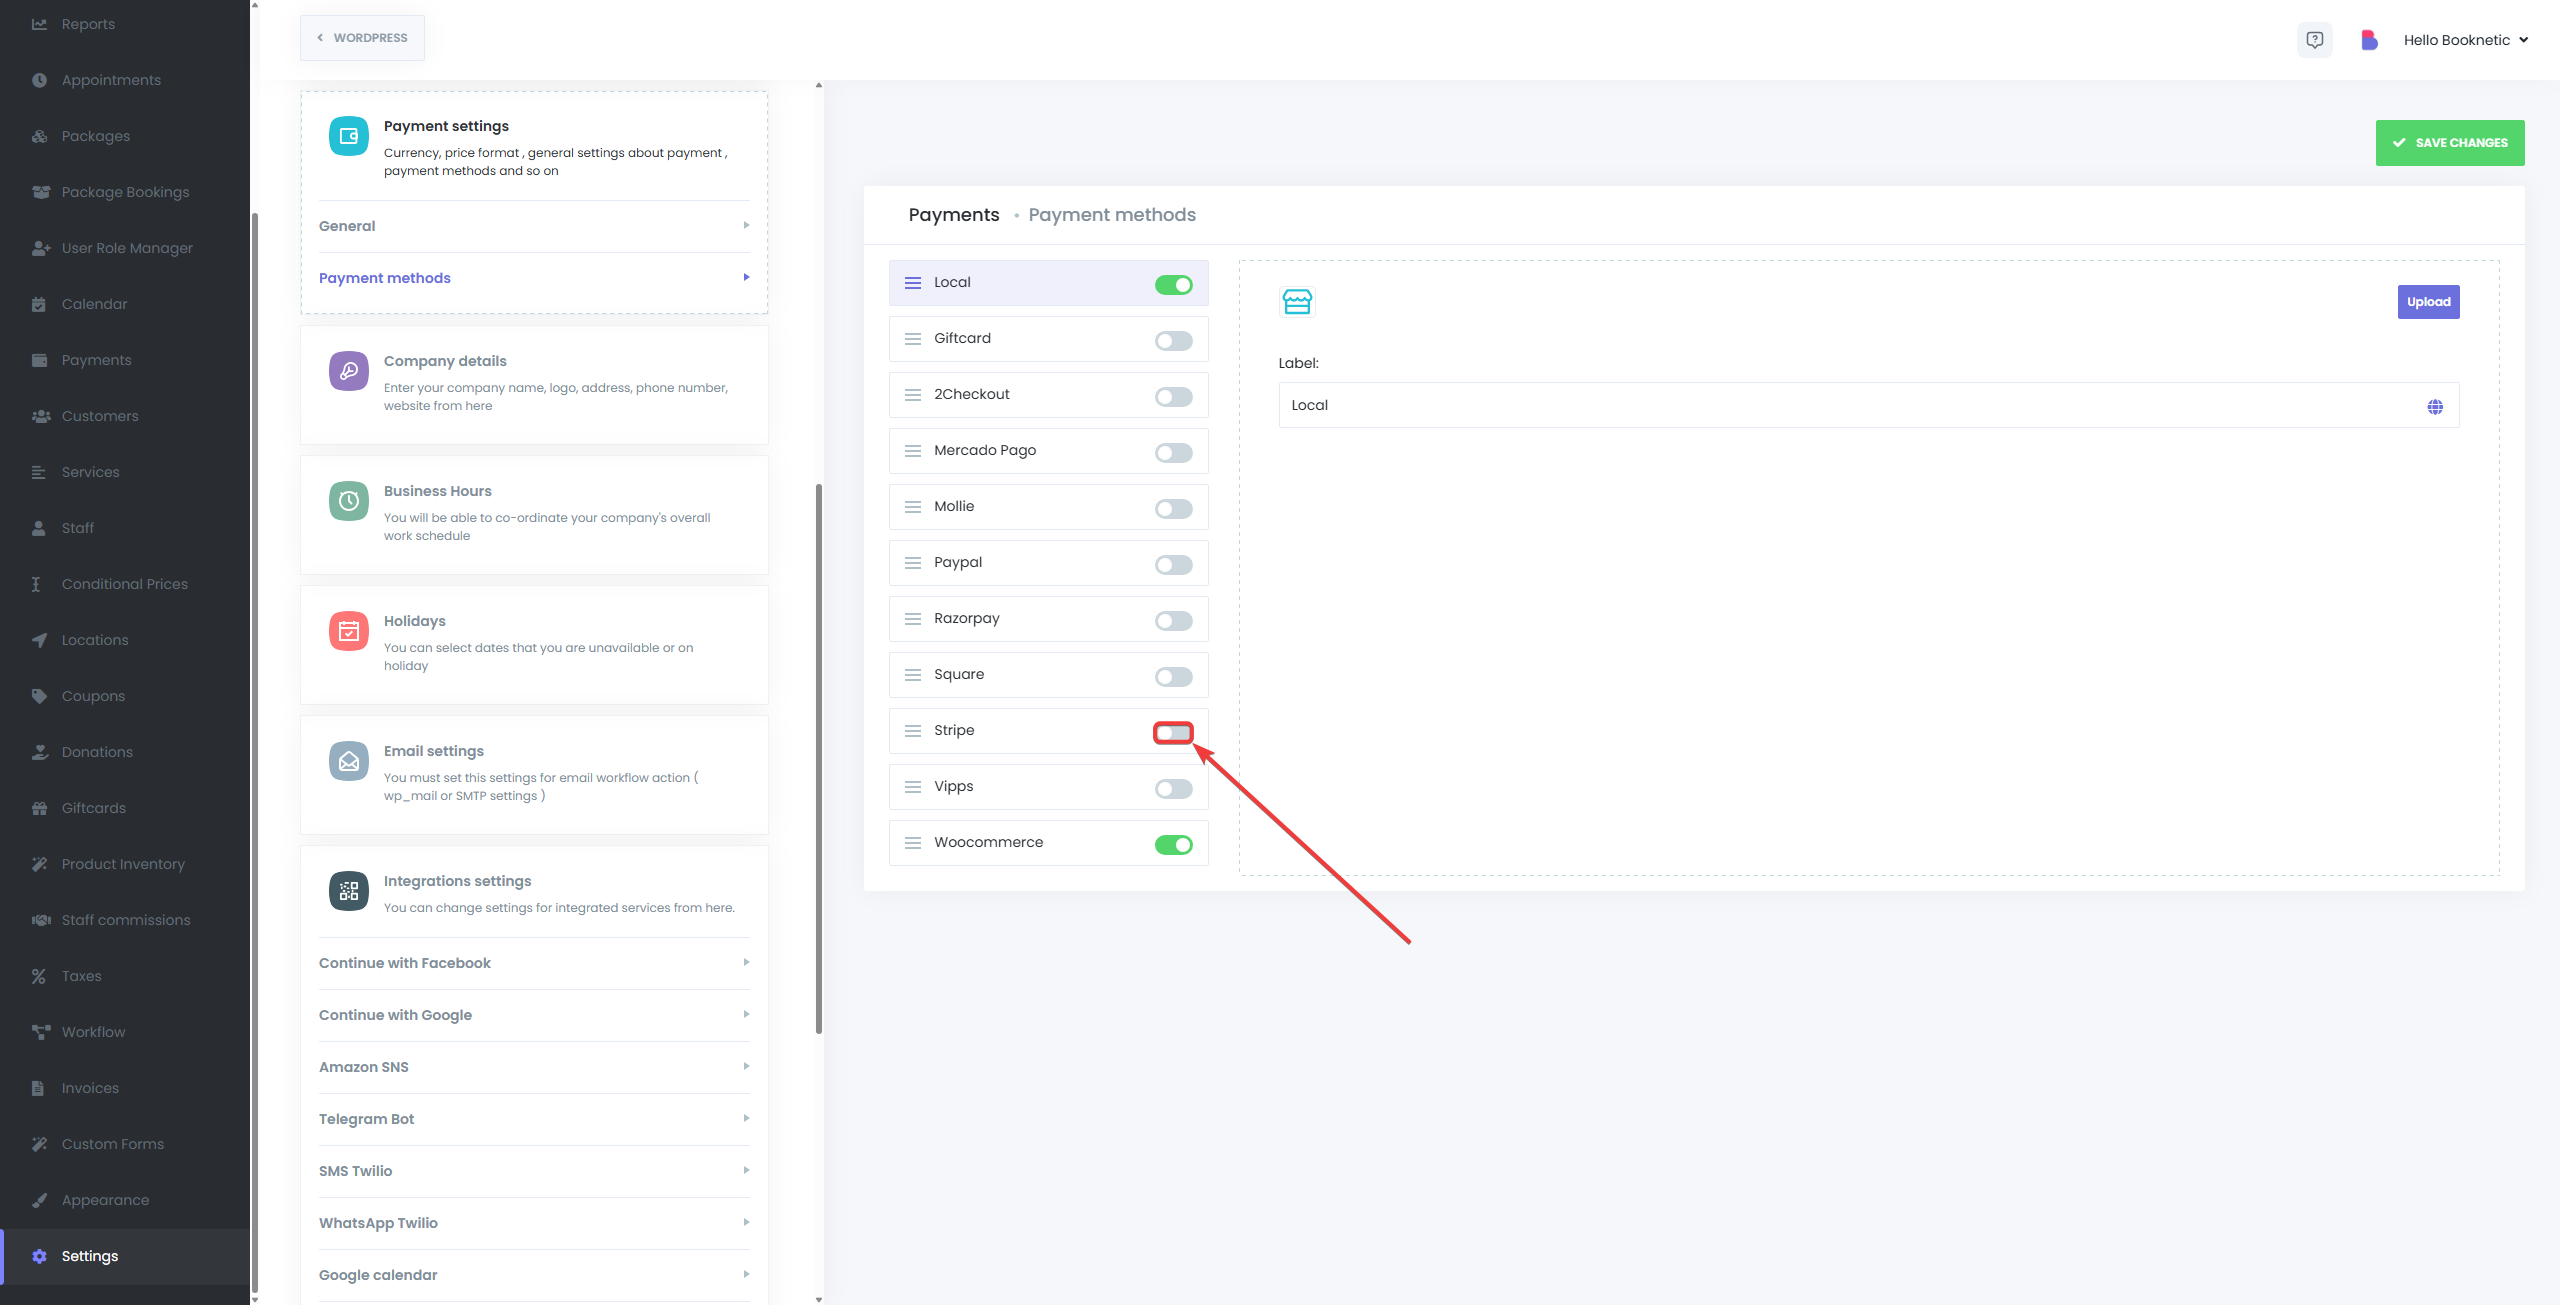Click the Label input field containing Local
The image size is (2560, 1305).
pyautogui.click(x=1868, y=405)
